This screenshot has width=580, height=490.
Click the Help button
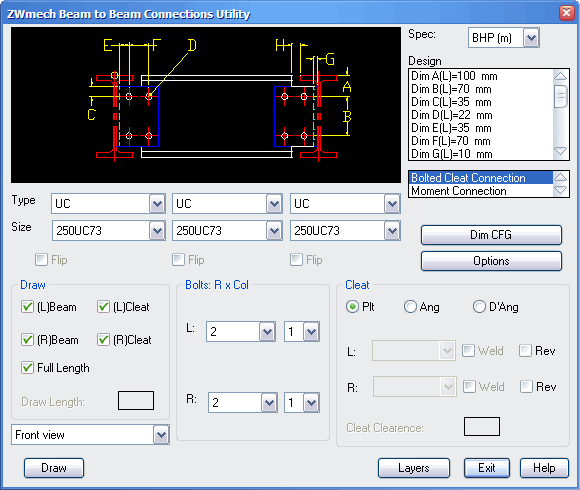pos(544,468)
